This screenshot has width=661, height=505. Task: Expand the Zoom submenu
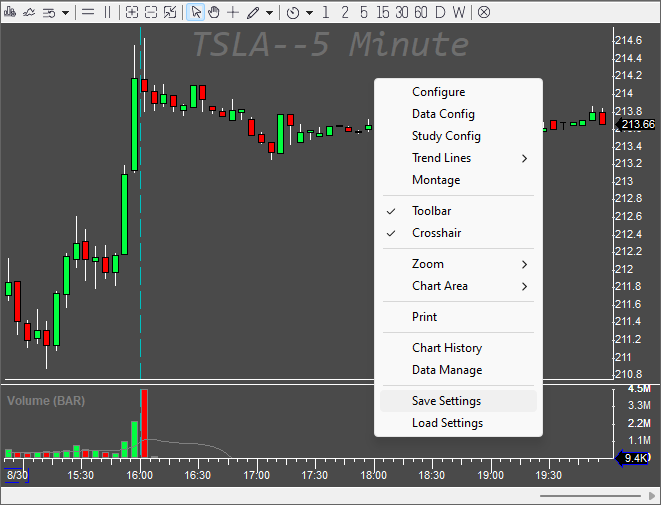[x=458, y=264]
